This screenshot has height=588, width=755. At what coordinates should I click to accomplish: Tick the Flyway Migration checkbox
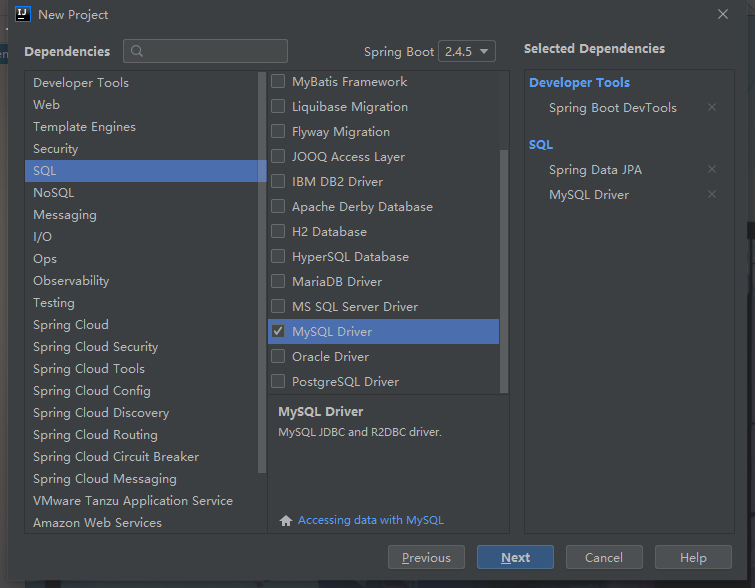pyautogui.click(x=278, y=131)
